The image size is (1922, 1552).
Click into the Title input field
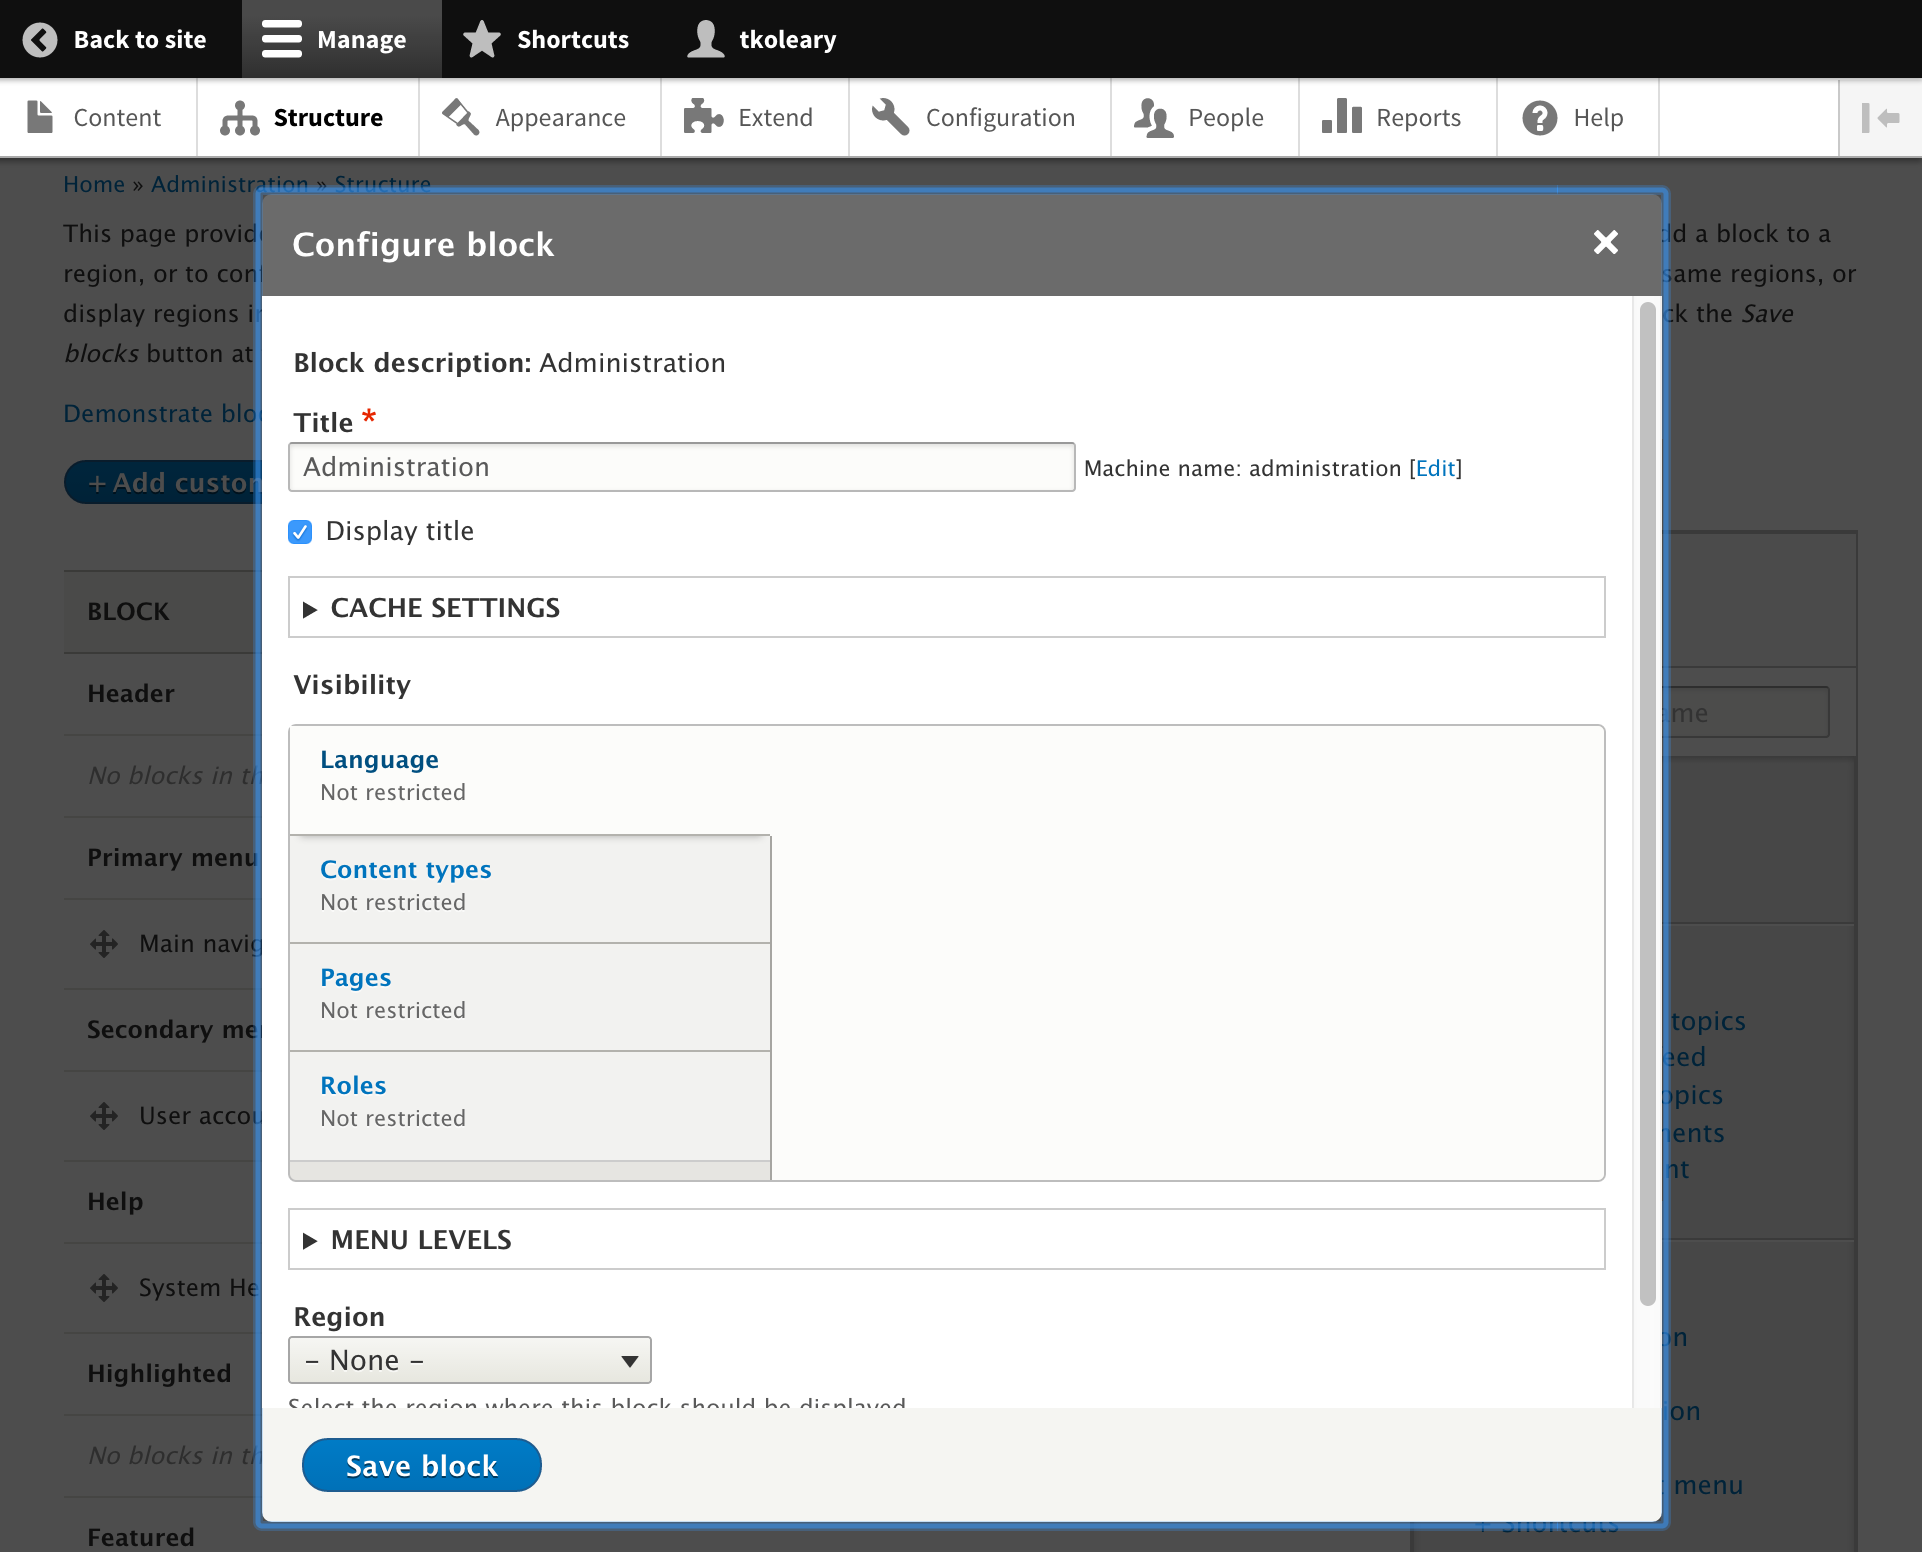(682, 467)
